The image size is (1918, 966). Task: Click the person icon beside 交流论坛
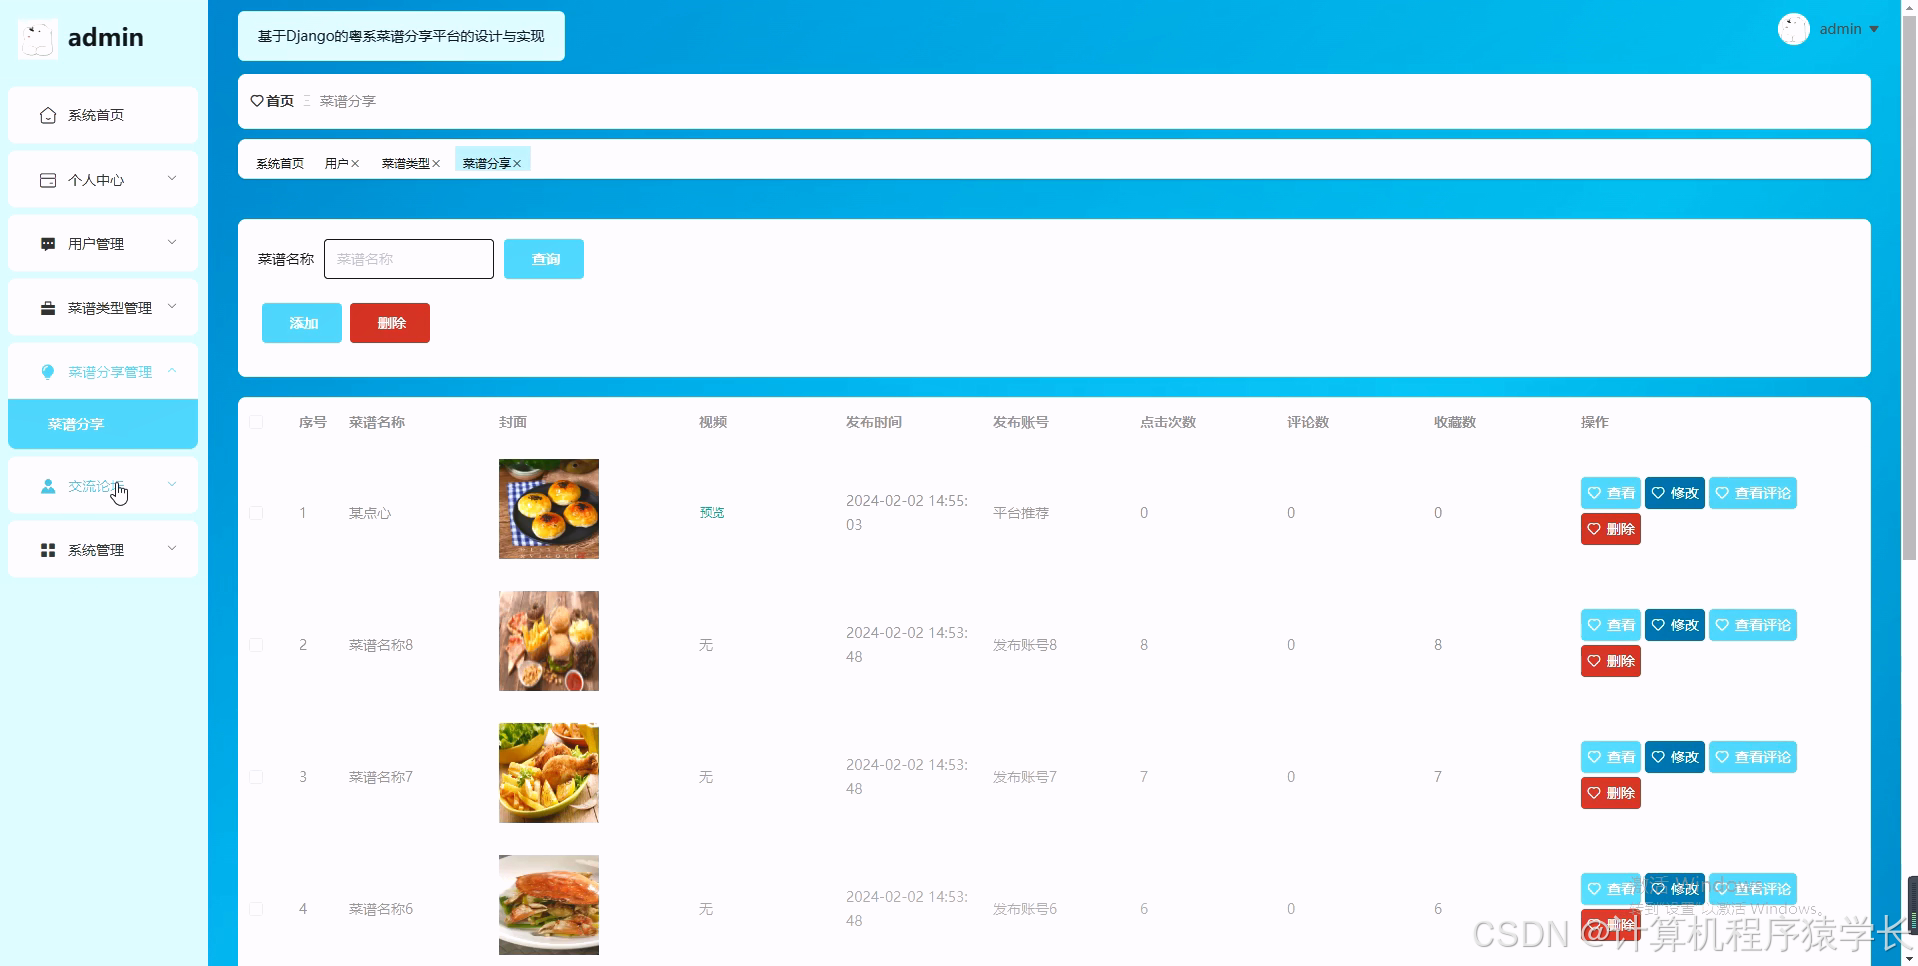coord(48,486)
